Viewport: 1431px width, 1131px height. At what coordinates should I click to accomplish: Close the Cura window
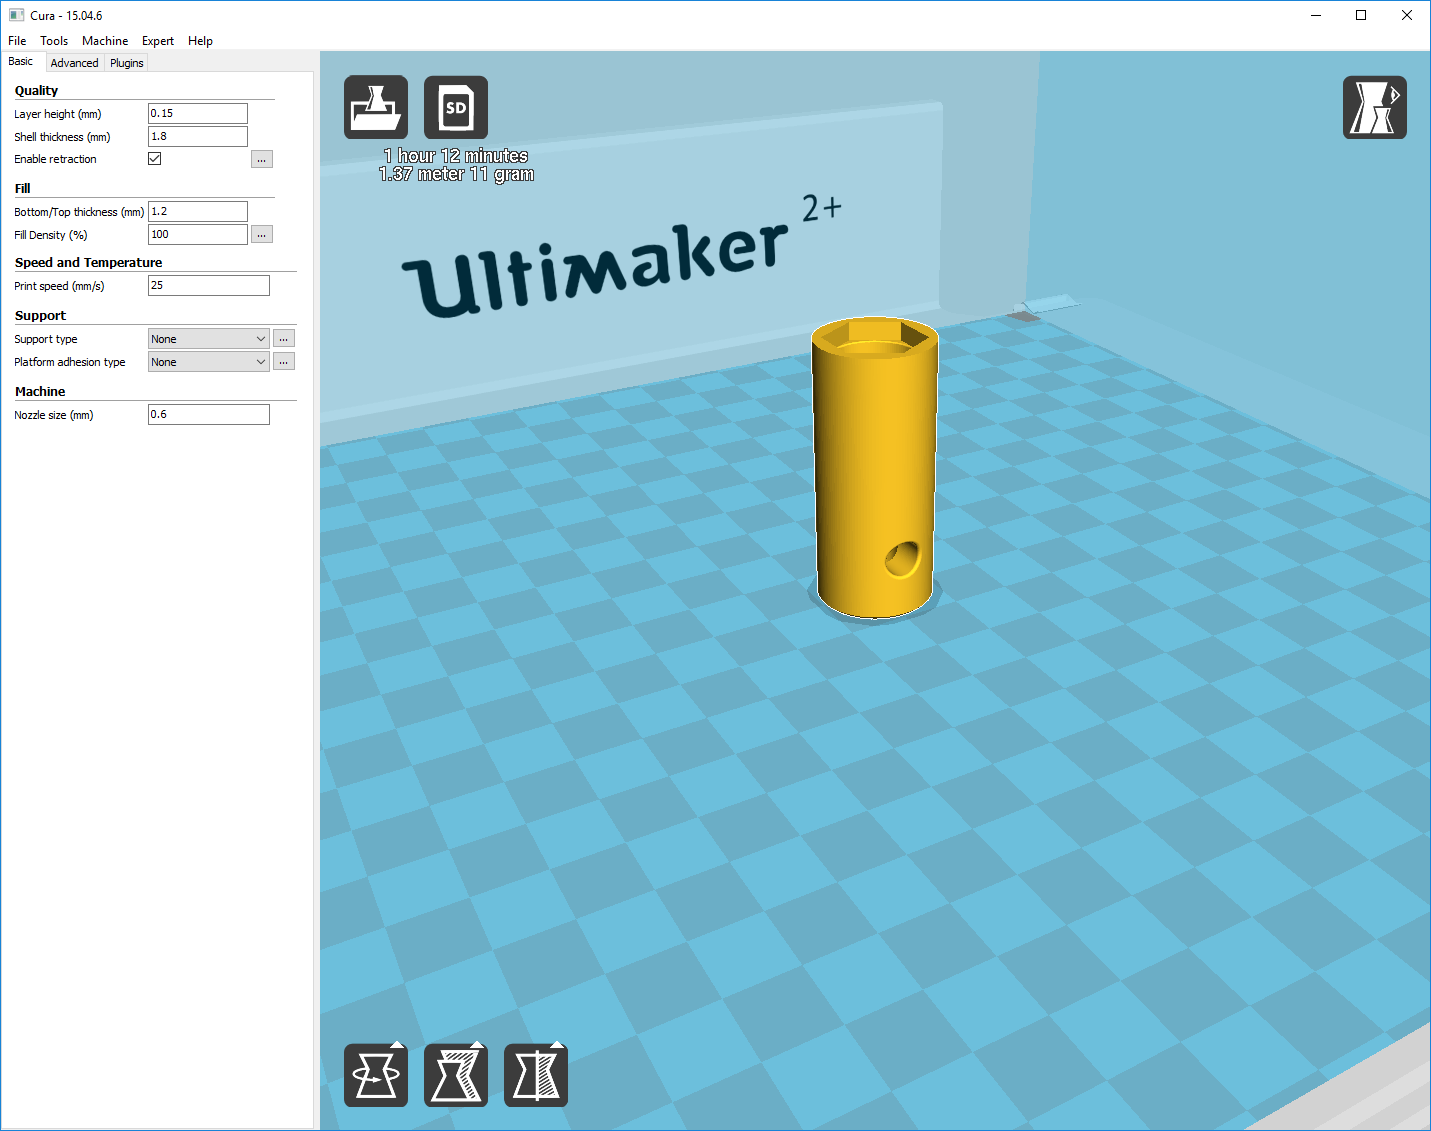coord(1407,15)
